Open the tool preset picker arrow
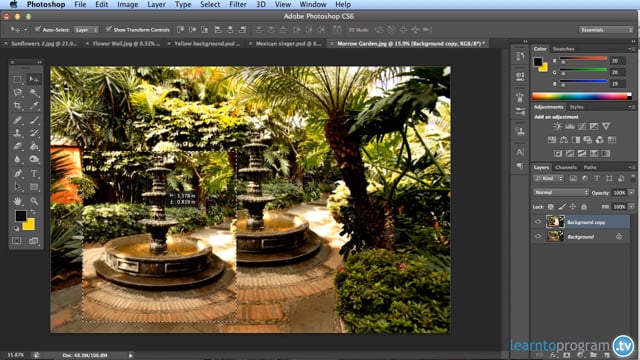Screen dimensions: 640x360 tap(25, 30)
